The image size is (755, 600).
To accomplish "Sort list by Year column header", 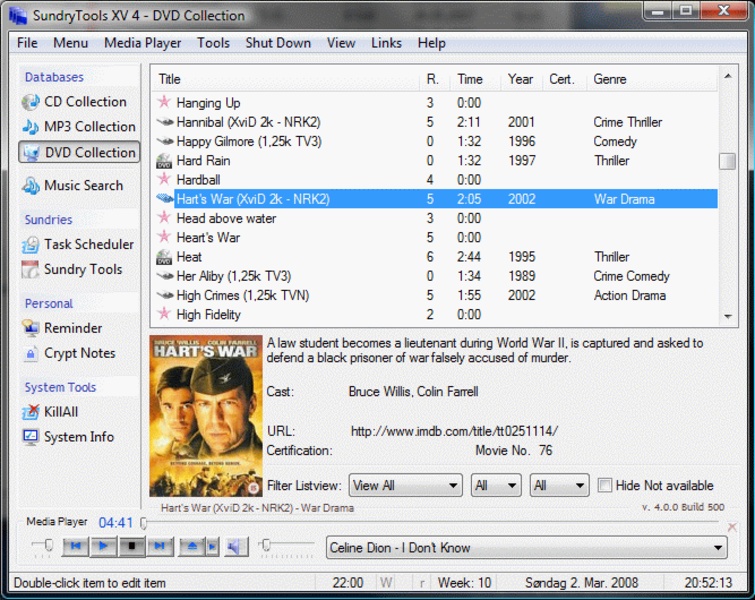I will tap(522, 79).
